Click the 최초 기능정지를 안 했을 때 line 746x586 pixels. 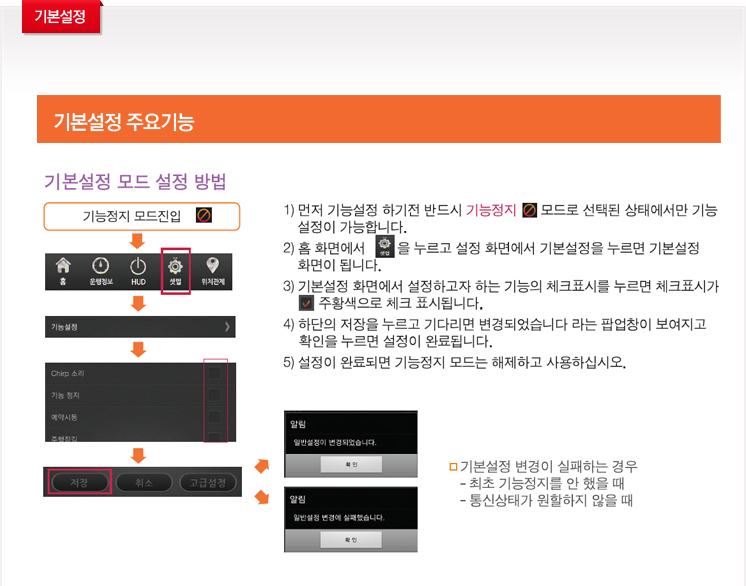542,483
